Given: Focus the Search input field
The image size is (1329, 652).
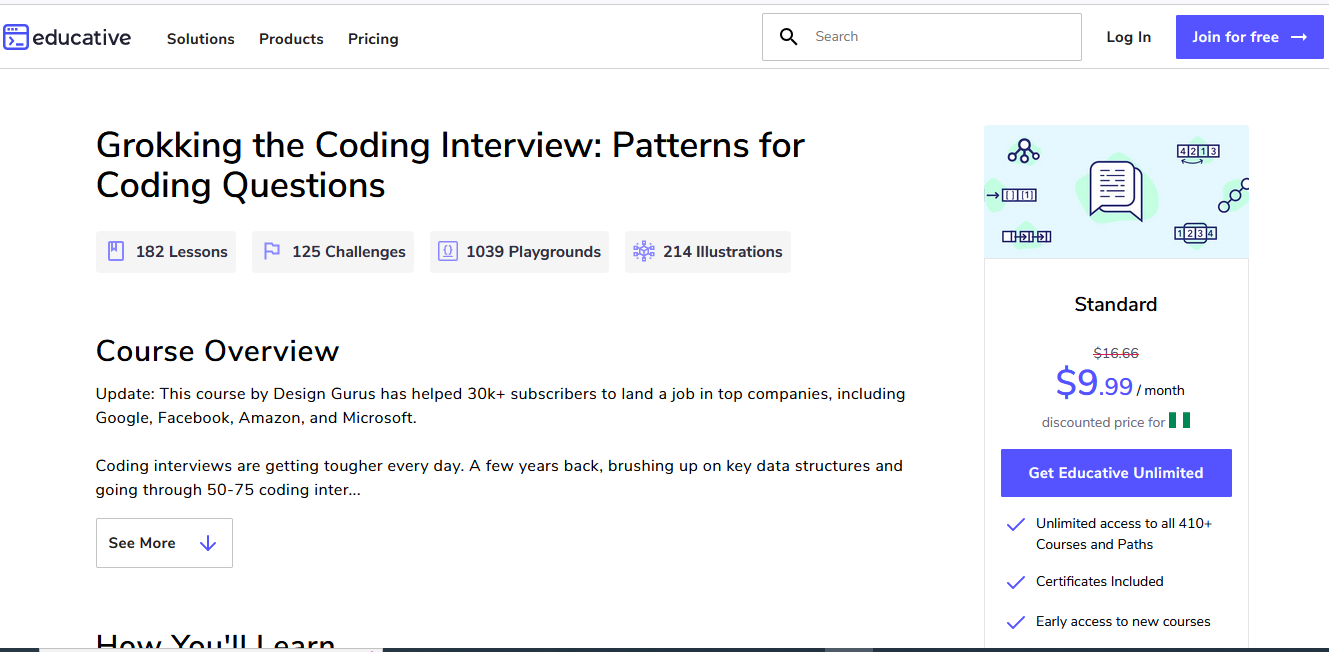Looking at the screenshot, I should click(x=922, y=37).
